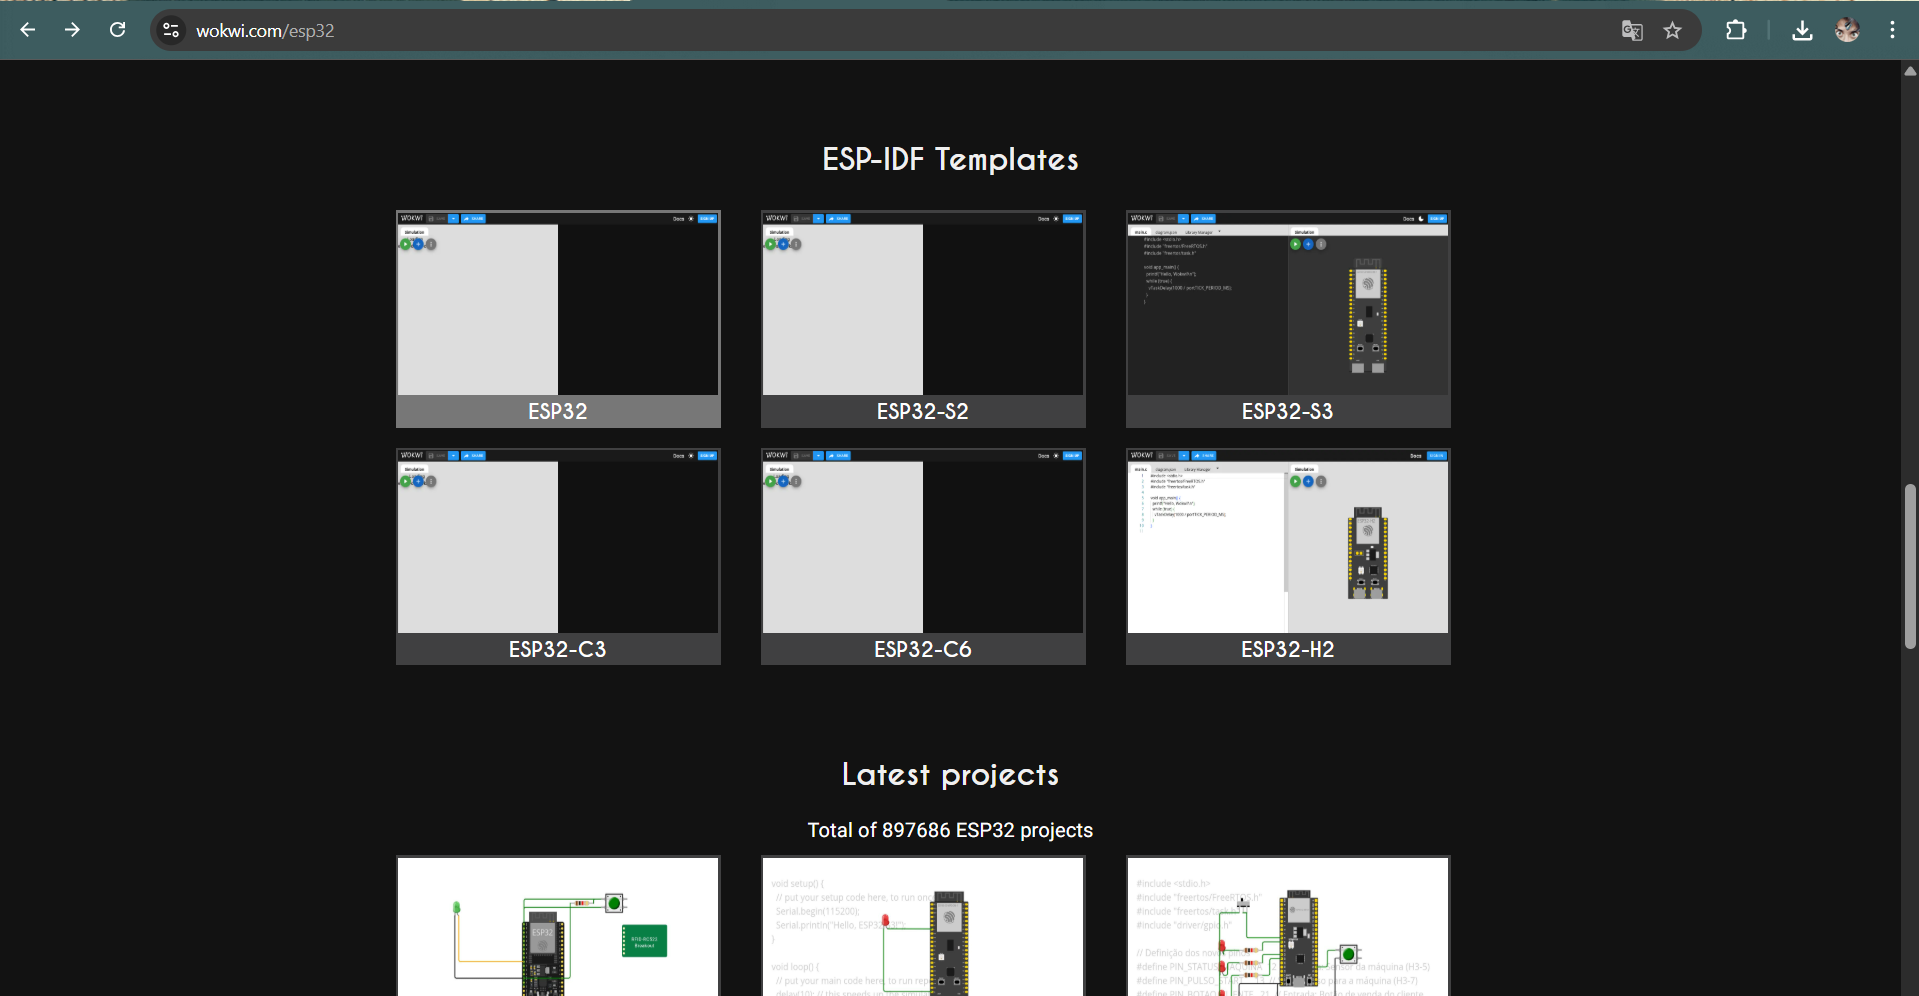Click the ESP32-C3 label link
Viewport: 1919px width, 996px height.
[x=558, y=649]
